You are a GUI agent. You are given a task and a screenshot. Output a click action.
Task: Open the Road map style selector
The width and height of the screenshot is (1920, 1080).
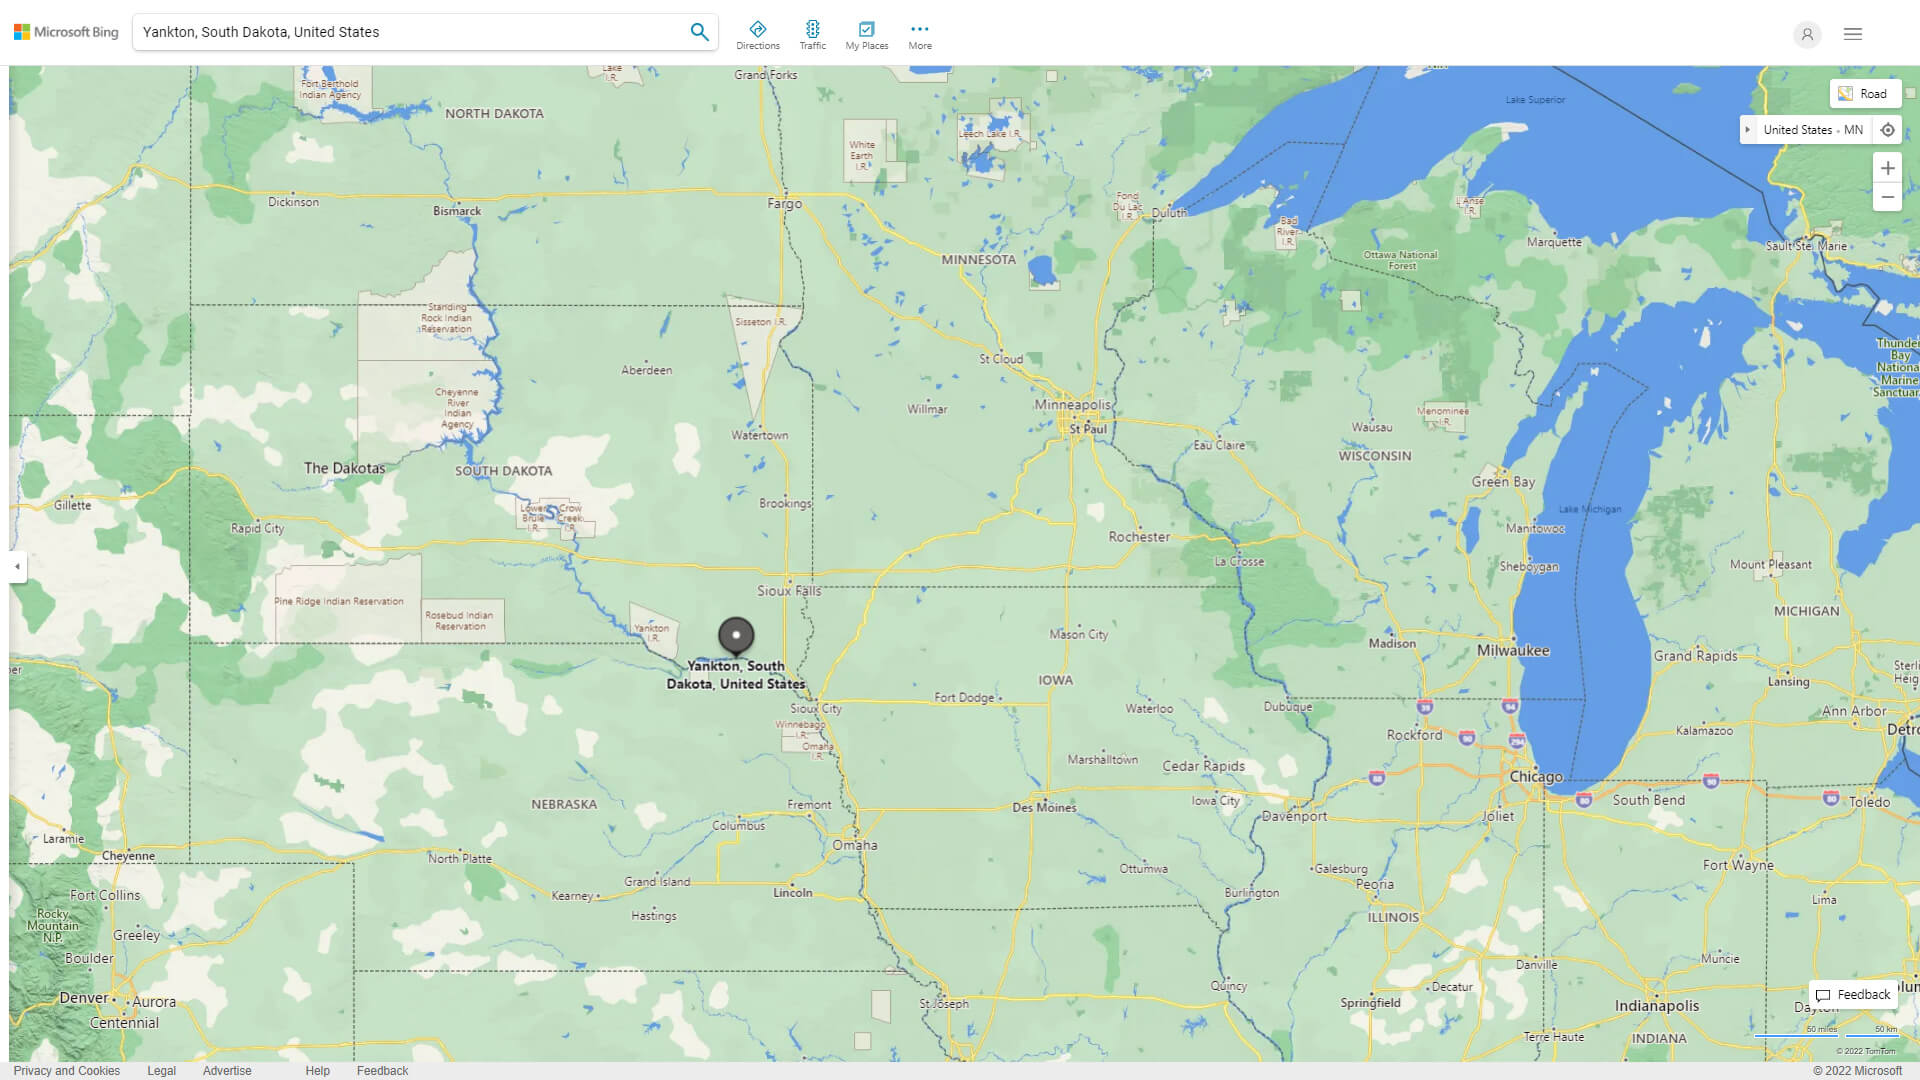[1865, 93]
